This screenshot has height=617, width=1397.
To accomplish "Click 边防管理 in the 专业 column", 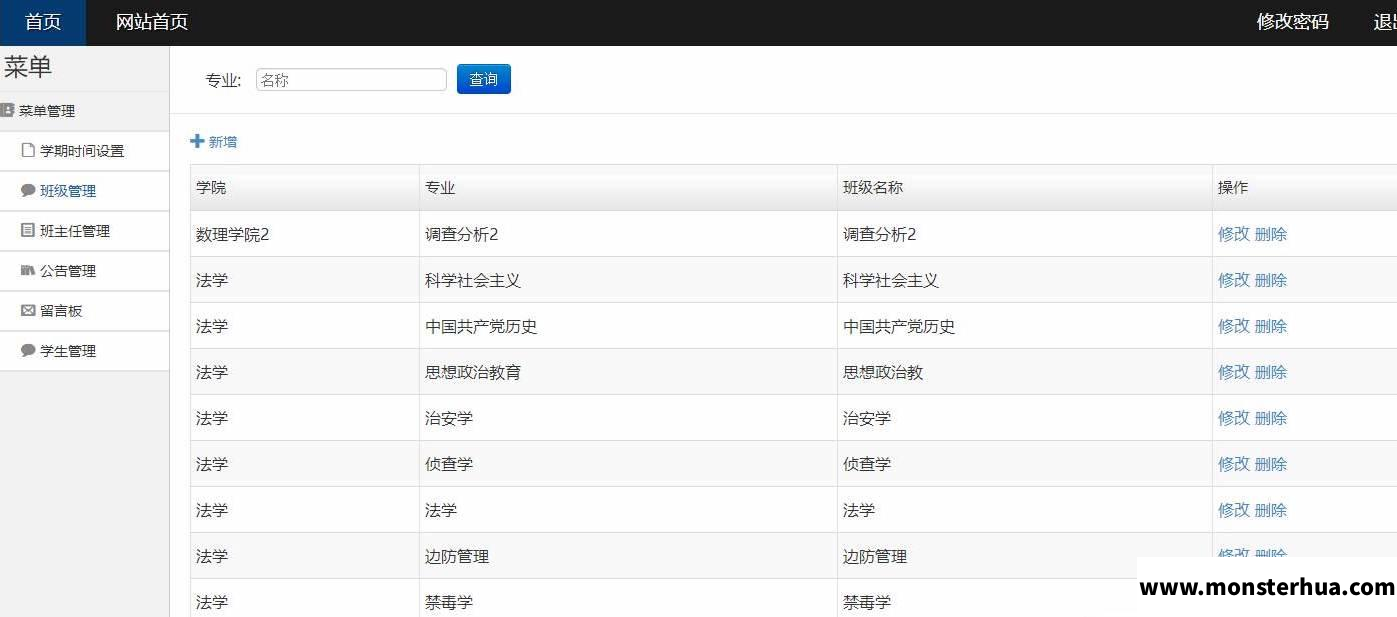I will point(457,556).
